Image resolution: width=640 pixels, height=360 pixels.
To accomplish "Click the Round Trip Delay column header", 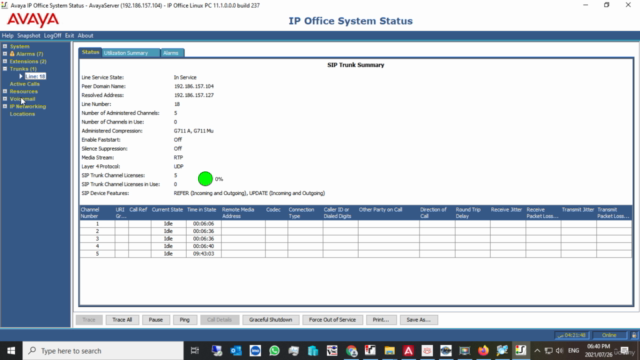I will point(472,213).
